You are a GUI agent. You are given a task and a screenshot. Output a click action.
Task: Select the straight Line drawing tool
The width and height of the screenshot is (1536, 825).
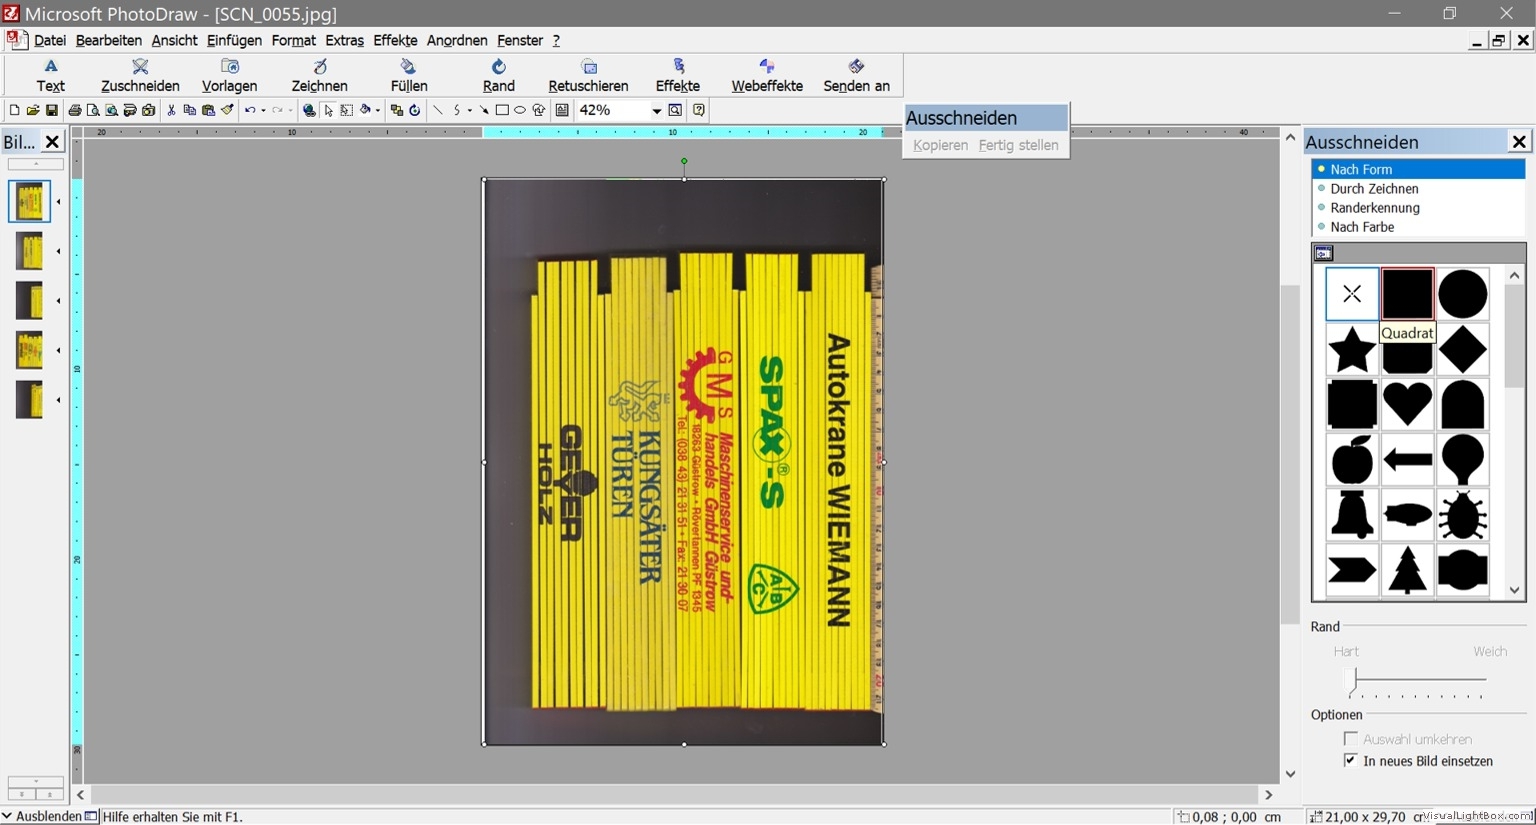[x=437, y=110]
